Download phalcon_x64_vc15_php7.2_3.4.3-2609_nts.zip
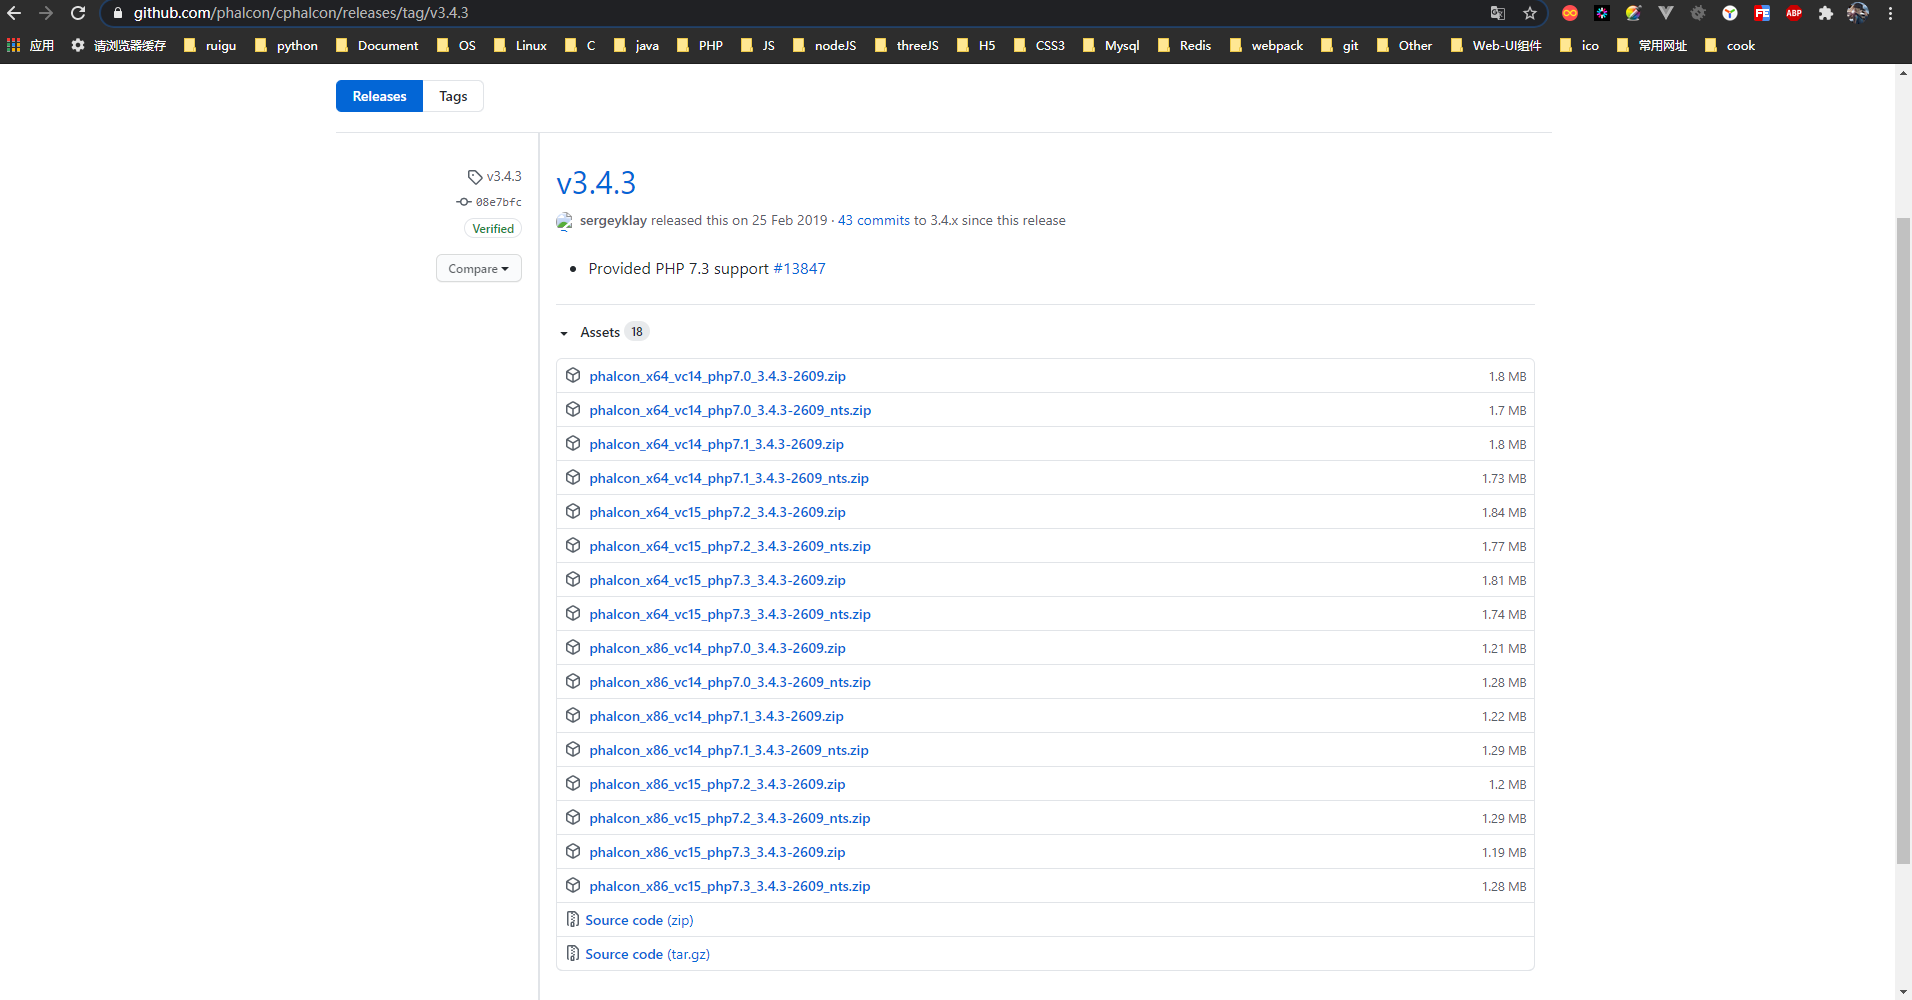1912x1000 pixels. pos(730,546)
